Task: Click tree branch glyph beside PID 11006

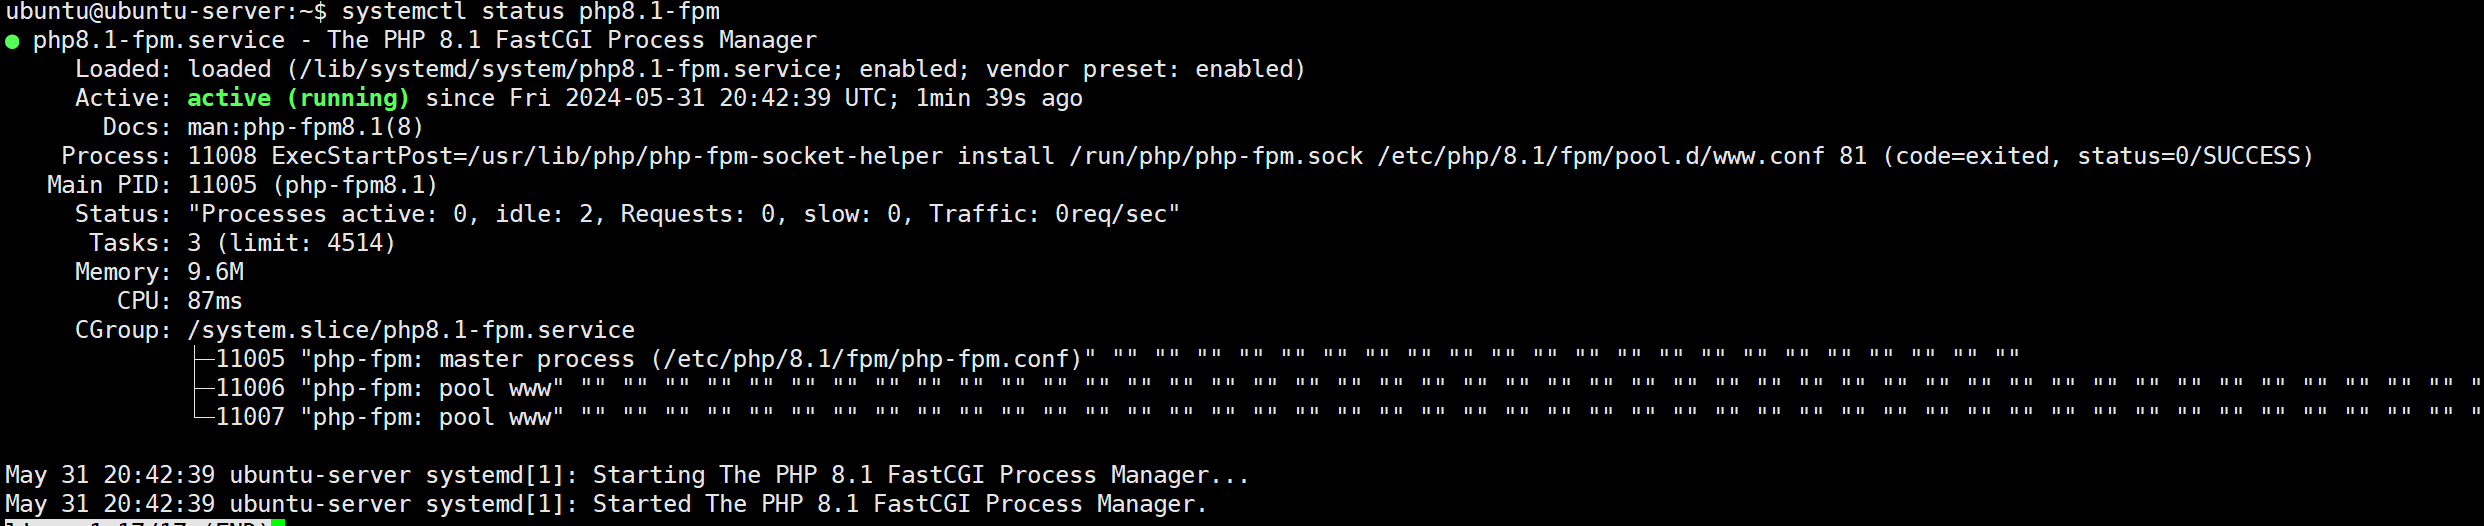Action: coord(203,388)
